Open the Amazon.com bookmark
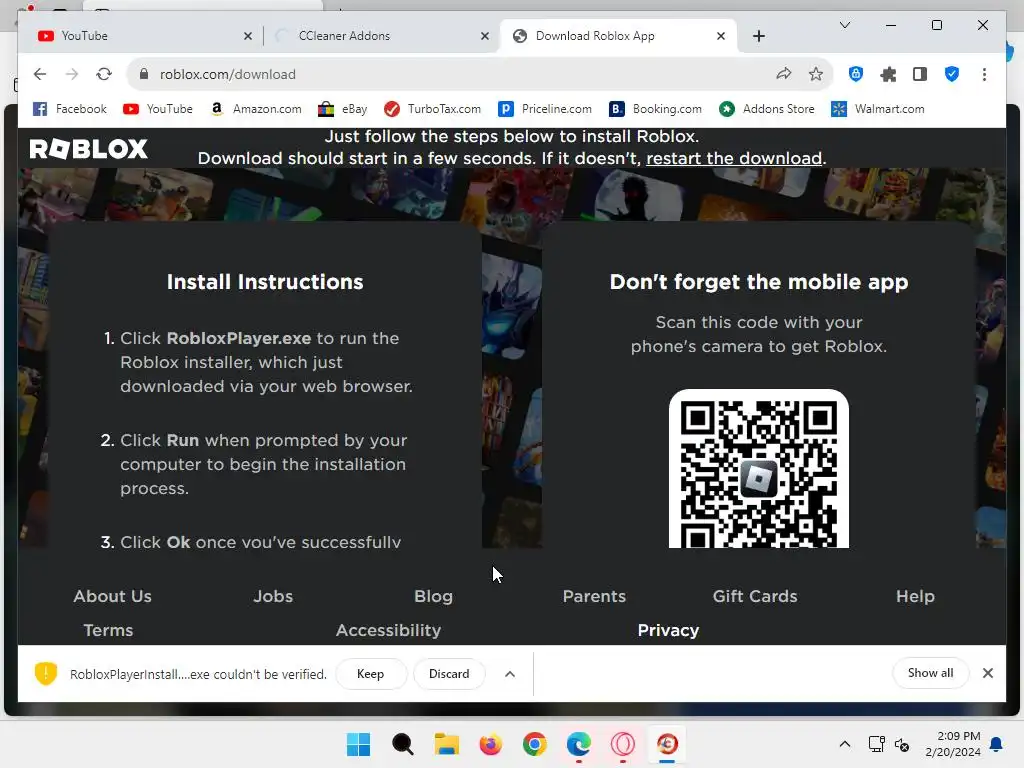This screenshot has height=768, width=1024. [255, 109]
